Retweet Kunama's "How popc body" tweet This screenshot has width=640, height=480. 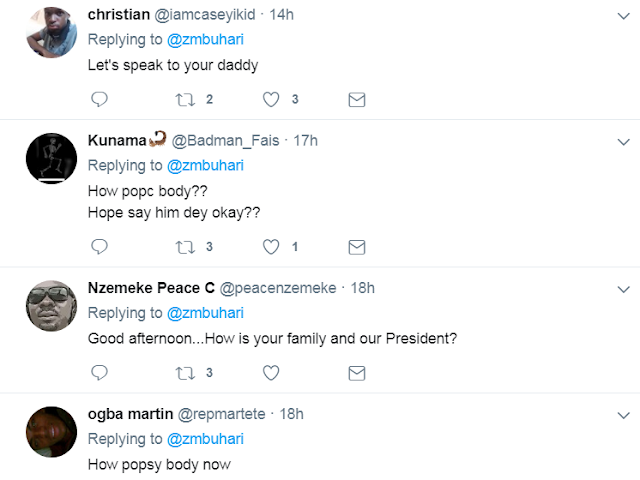click(183, 246)
